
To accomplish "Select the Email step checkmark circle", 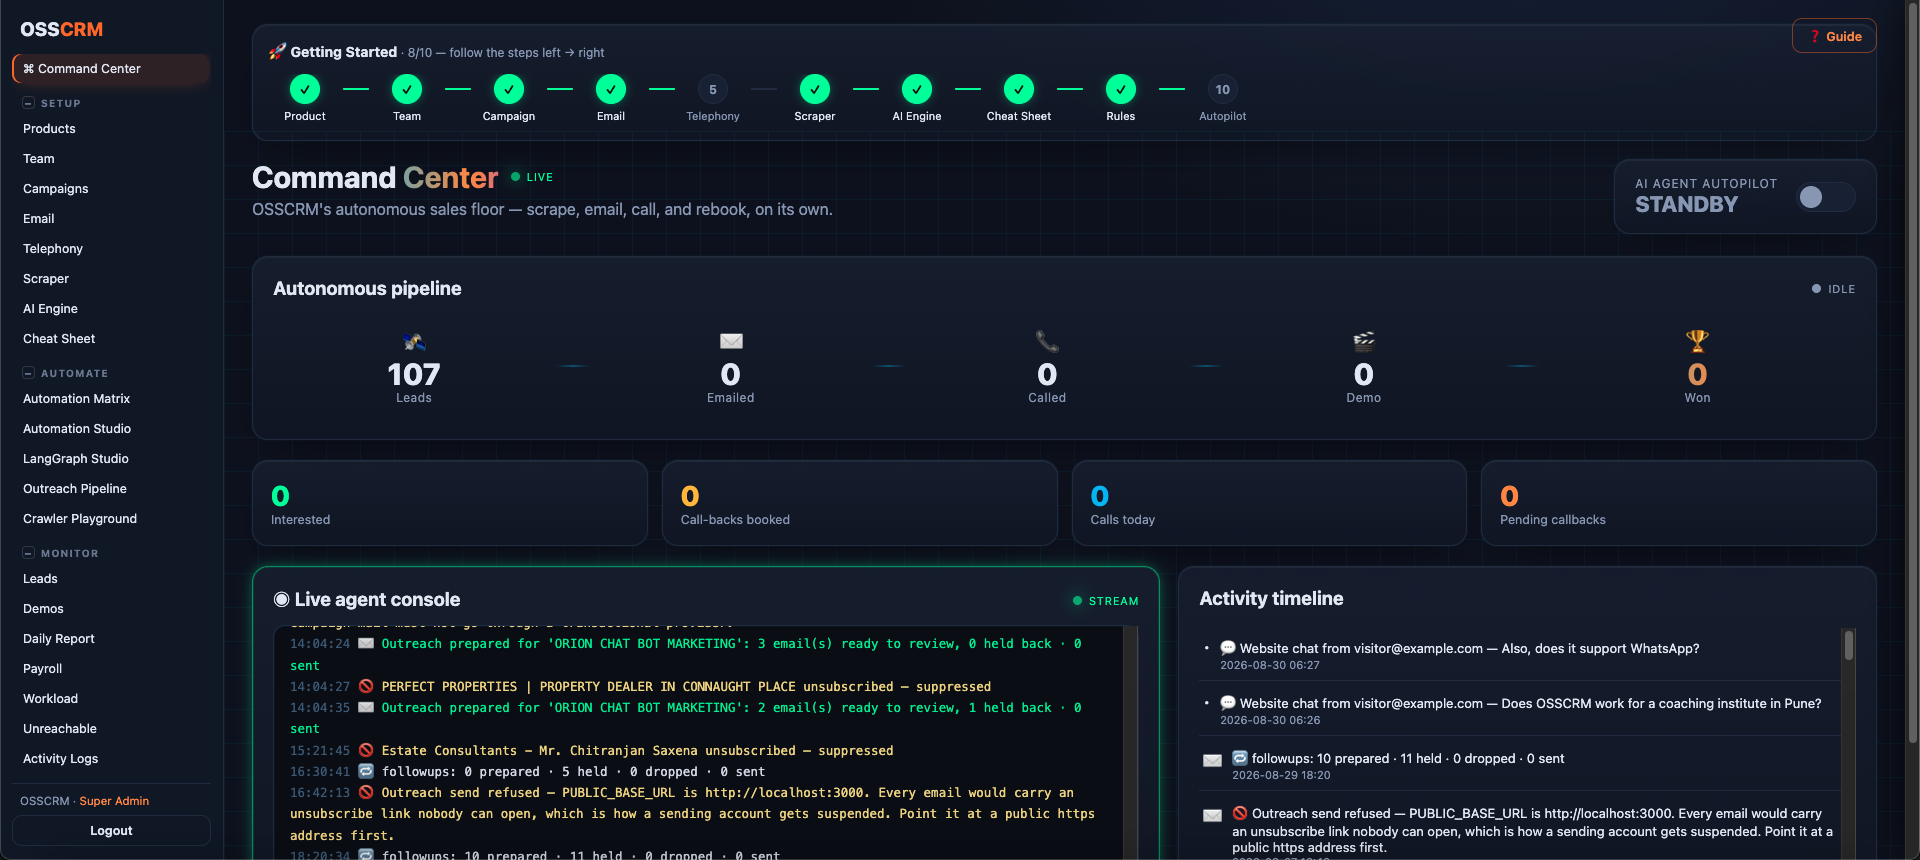I will click(x=611, y=89).
